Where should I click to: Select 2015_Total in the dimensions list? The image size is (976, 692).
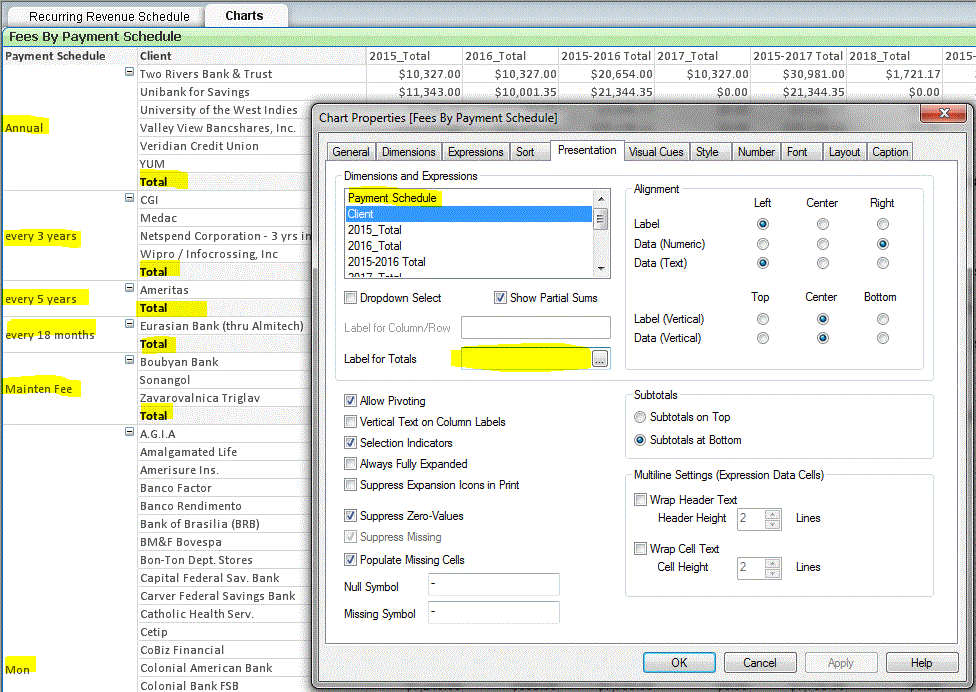[x=375, y=230]
